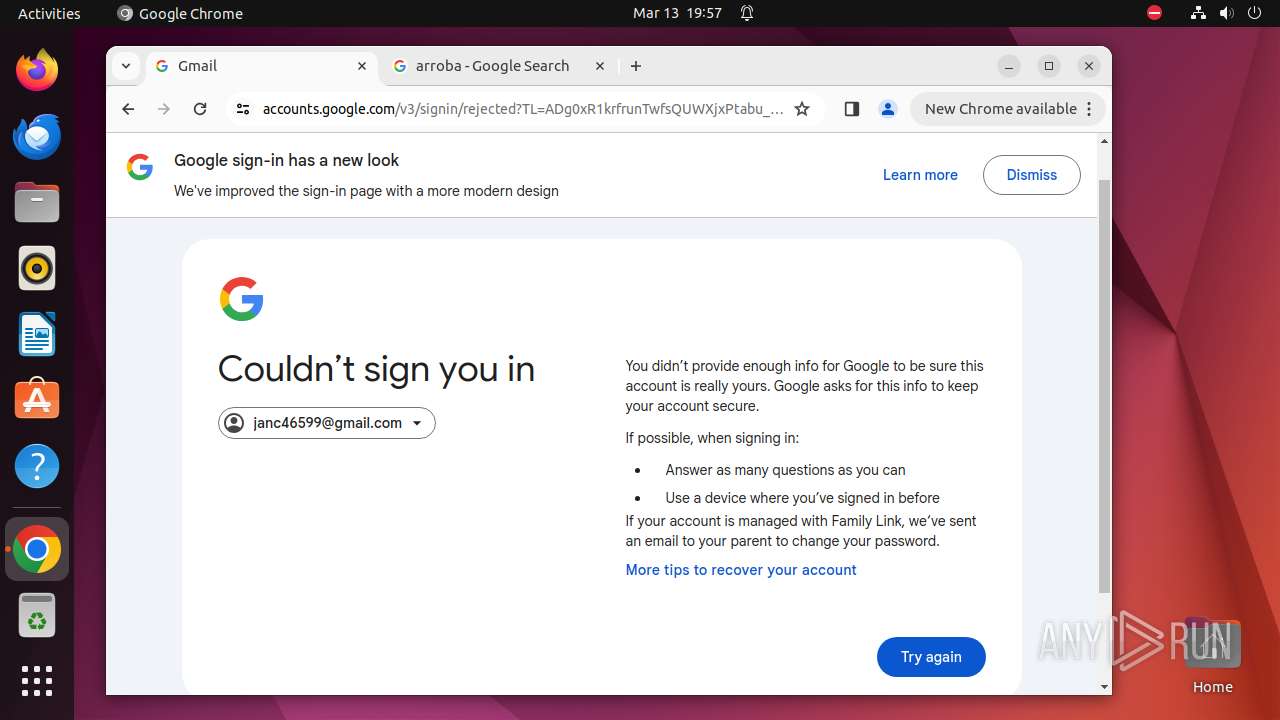Screen dimensions: 1280x720
Task: Click 'Use a device where you've signed in before'
Action: coord(802,498)
